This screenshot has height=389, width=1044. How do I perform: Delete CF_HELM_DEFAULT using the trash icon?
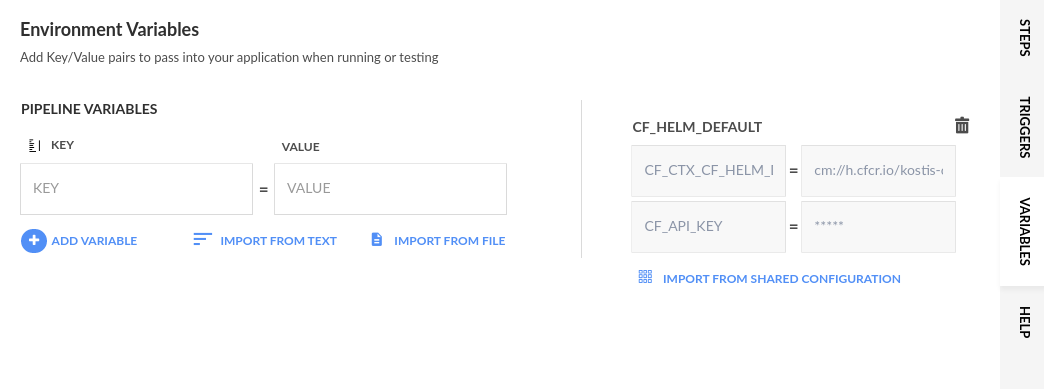(962, 125)
